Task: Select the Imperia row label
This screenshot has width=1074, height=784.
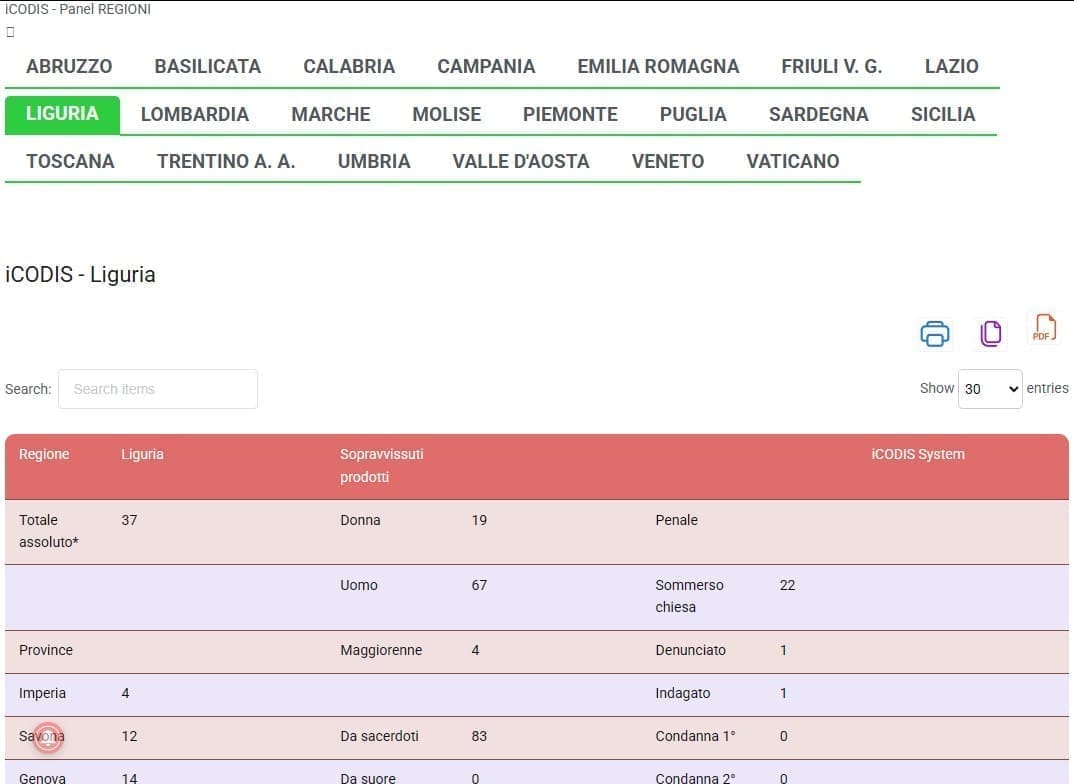Action: [x=42, y=694]
